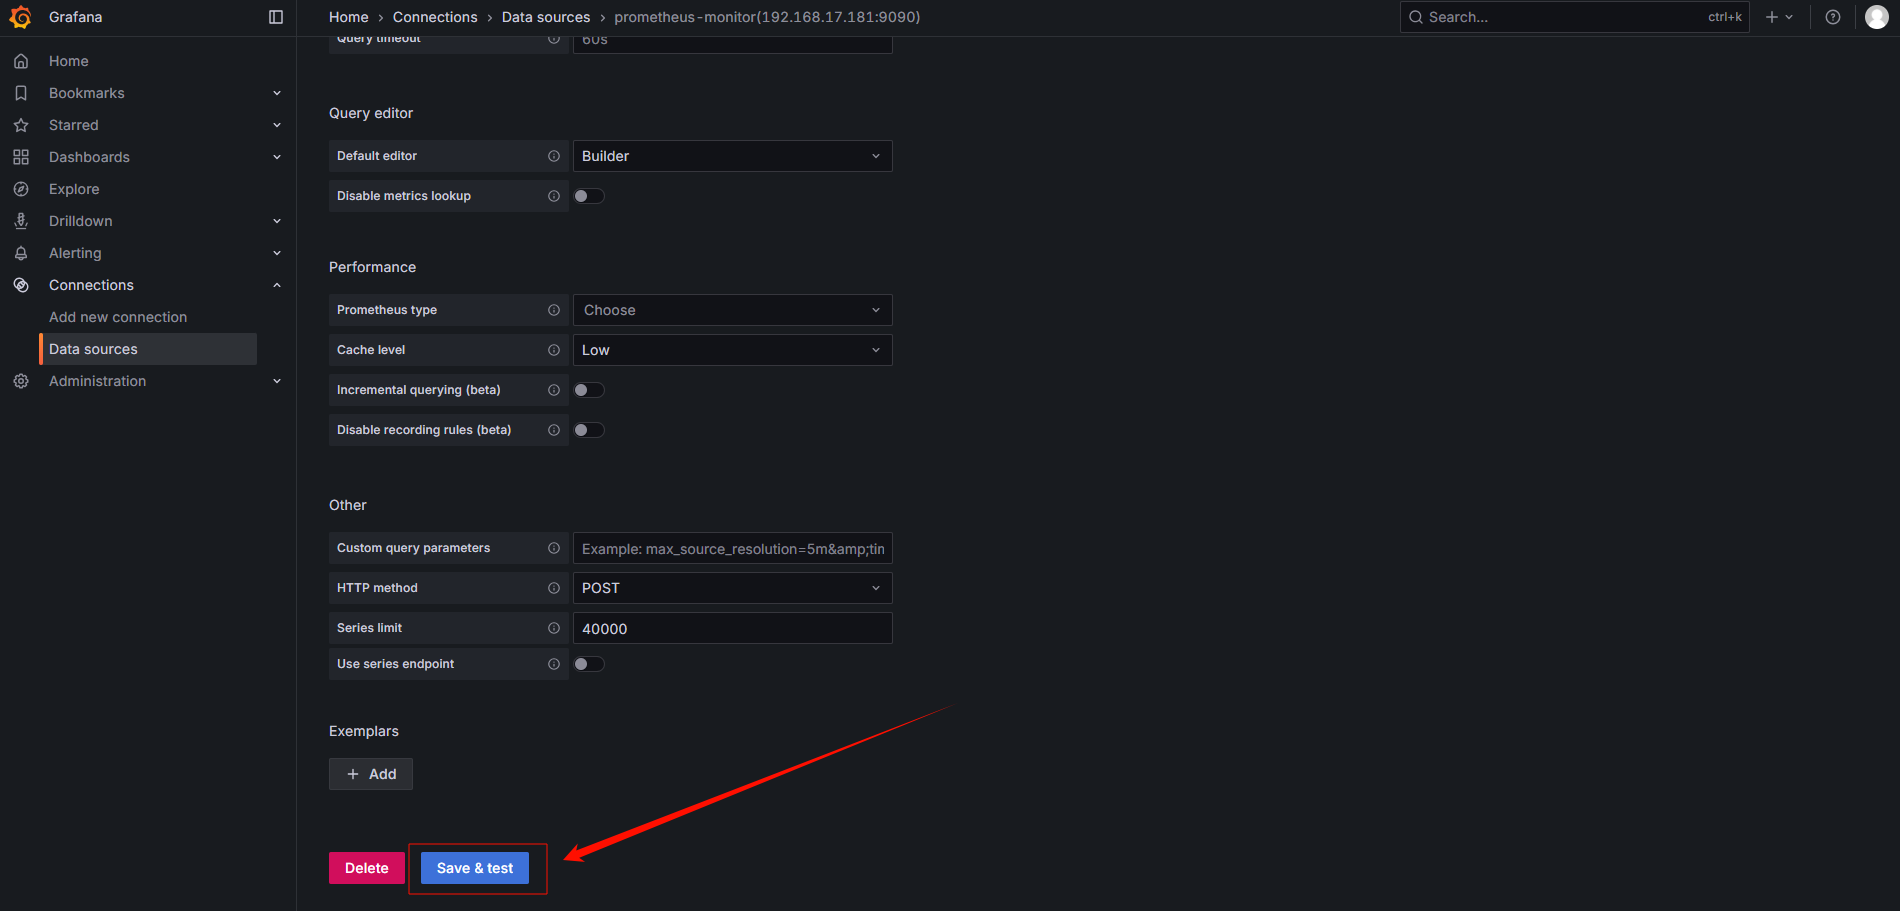Show info tooltip for Use series endpoint

[x=554, y=664]
